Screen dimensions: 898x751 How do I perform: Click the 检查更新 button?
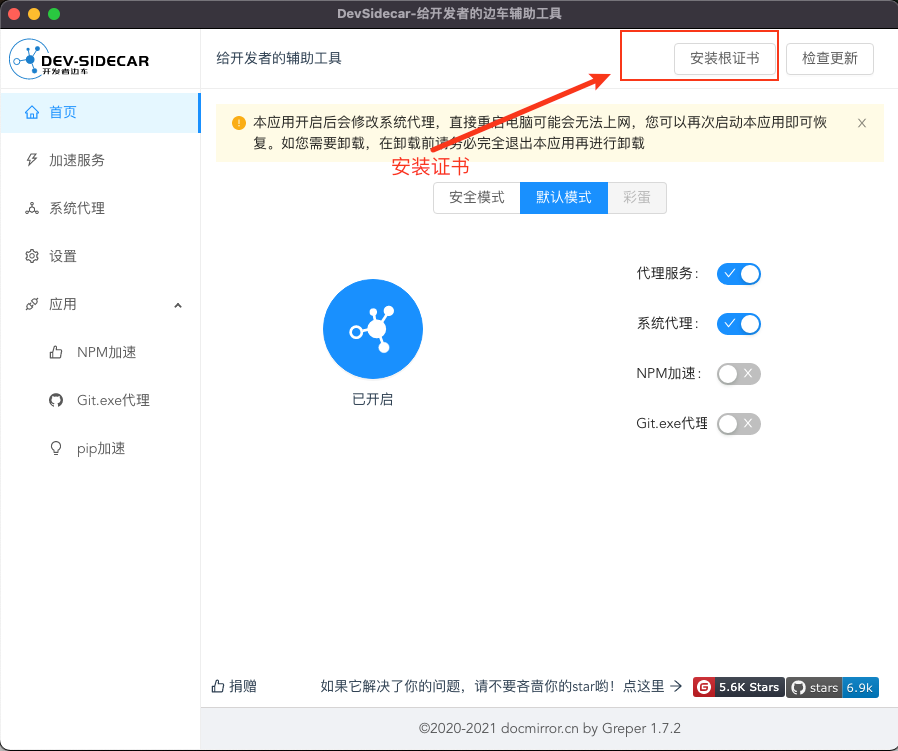830,58
